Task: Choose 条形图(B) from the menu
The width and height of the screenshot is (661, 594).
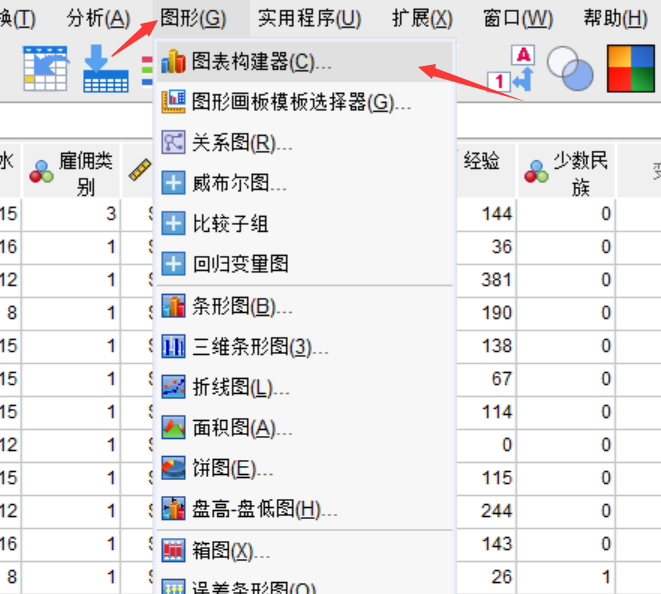Action: (305, 306)
